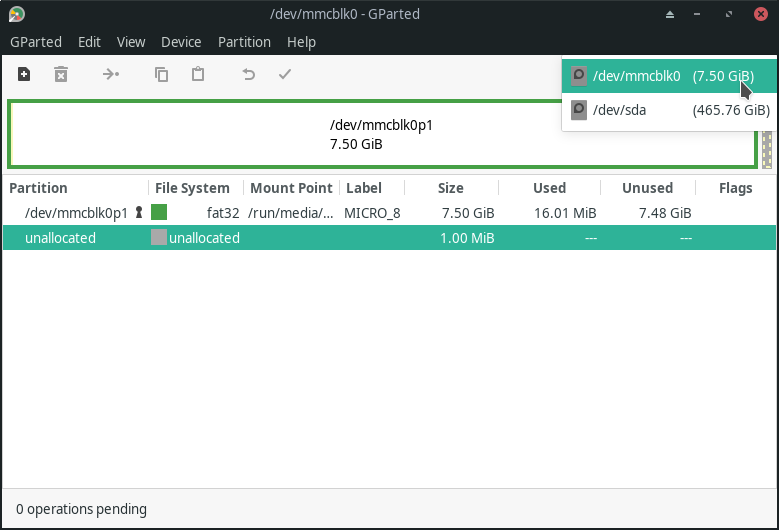Open the Partition menu
Viewport: 779px width, 530px height.
244,42
